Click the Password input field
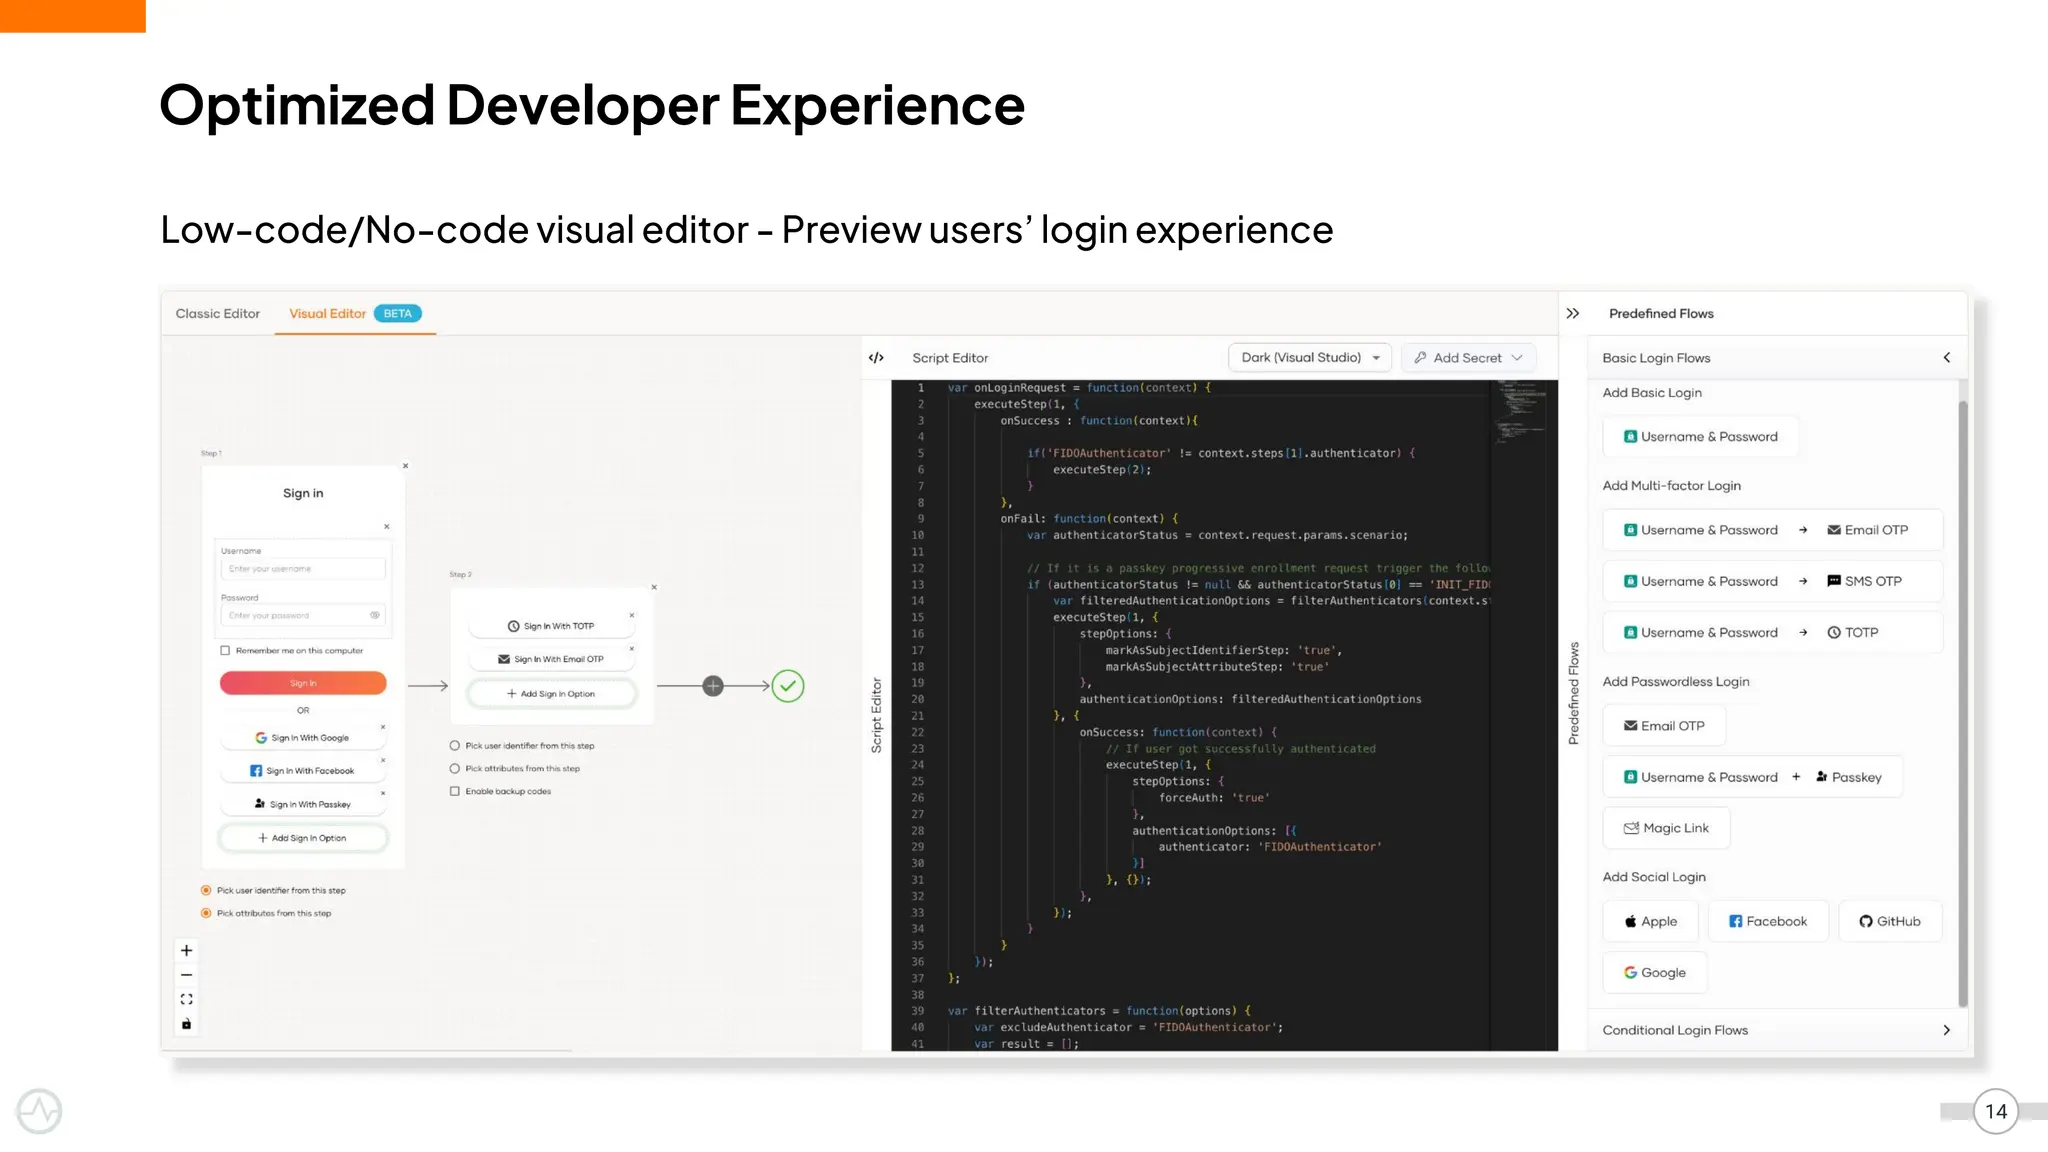Viewport: 2048px width, 1152px height. click(x=303, y=616)
